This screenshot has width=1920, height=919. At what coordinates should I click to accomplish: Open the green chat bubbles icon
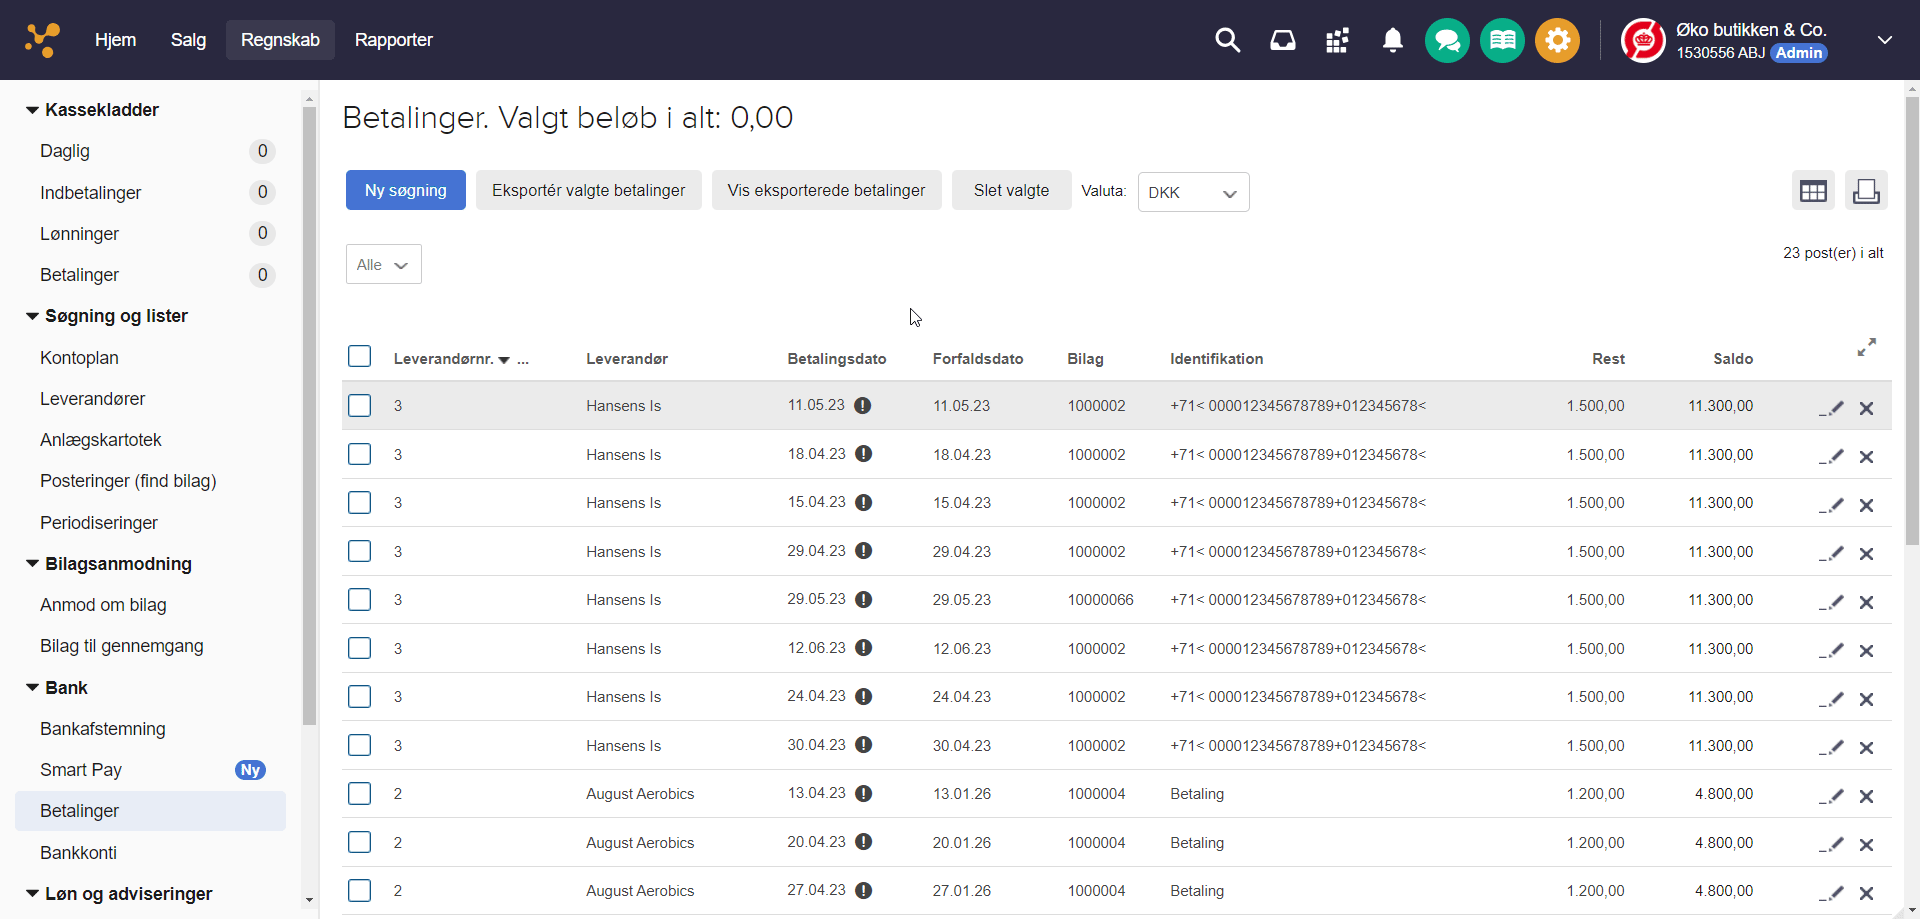[1446, 41]
